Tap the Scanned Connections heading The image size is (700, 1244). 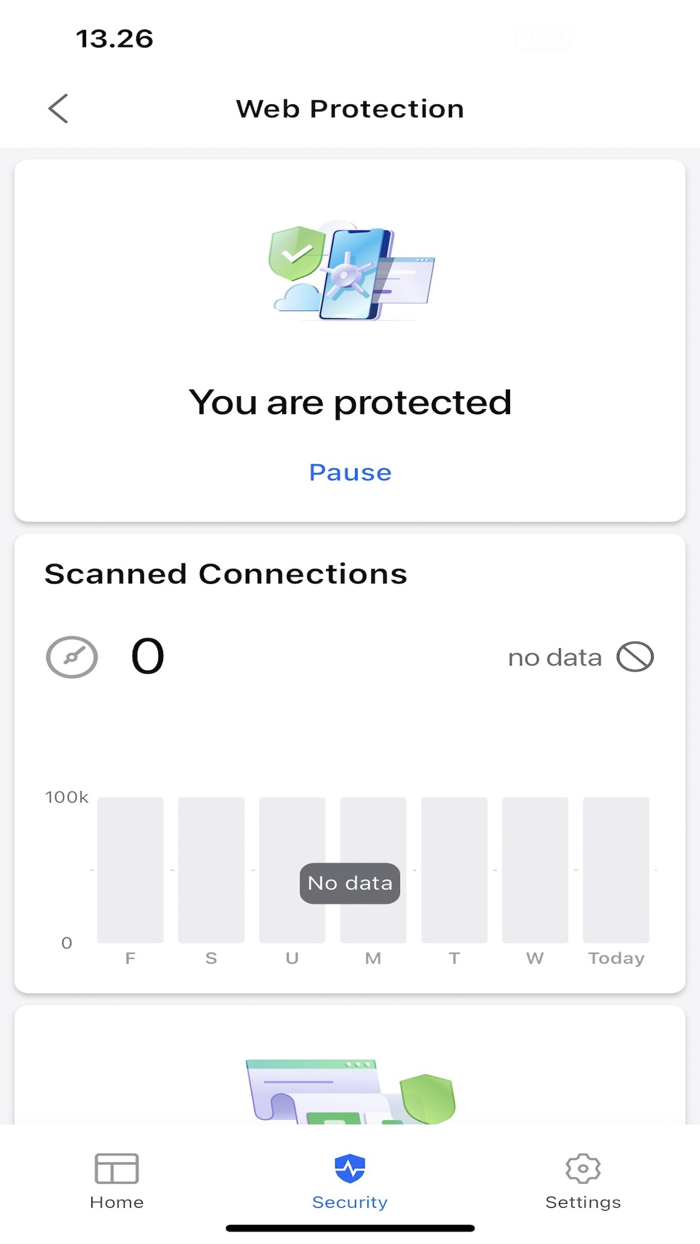click(x=225, y=573)
